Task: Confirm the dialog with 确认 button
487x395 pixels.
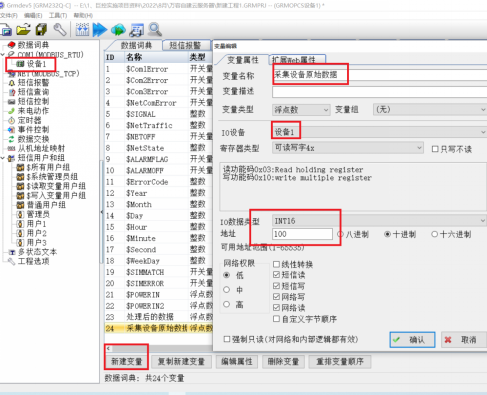Action: point(412,340)
